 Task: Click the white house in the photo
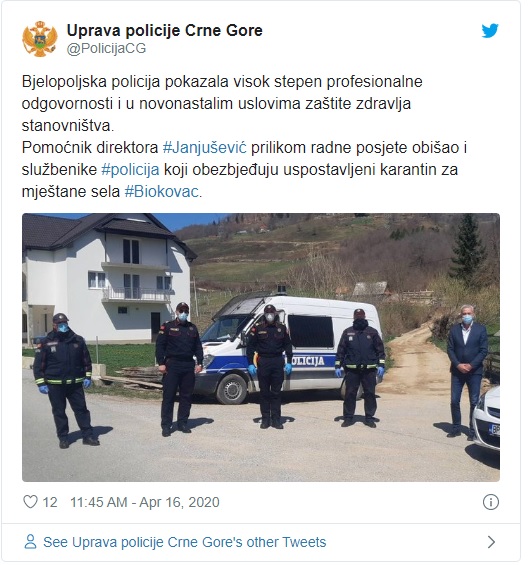(107, 279)
